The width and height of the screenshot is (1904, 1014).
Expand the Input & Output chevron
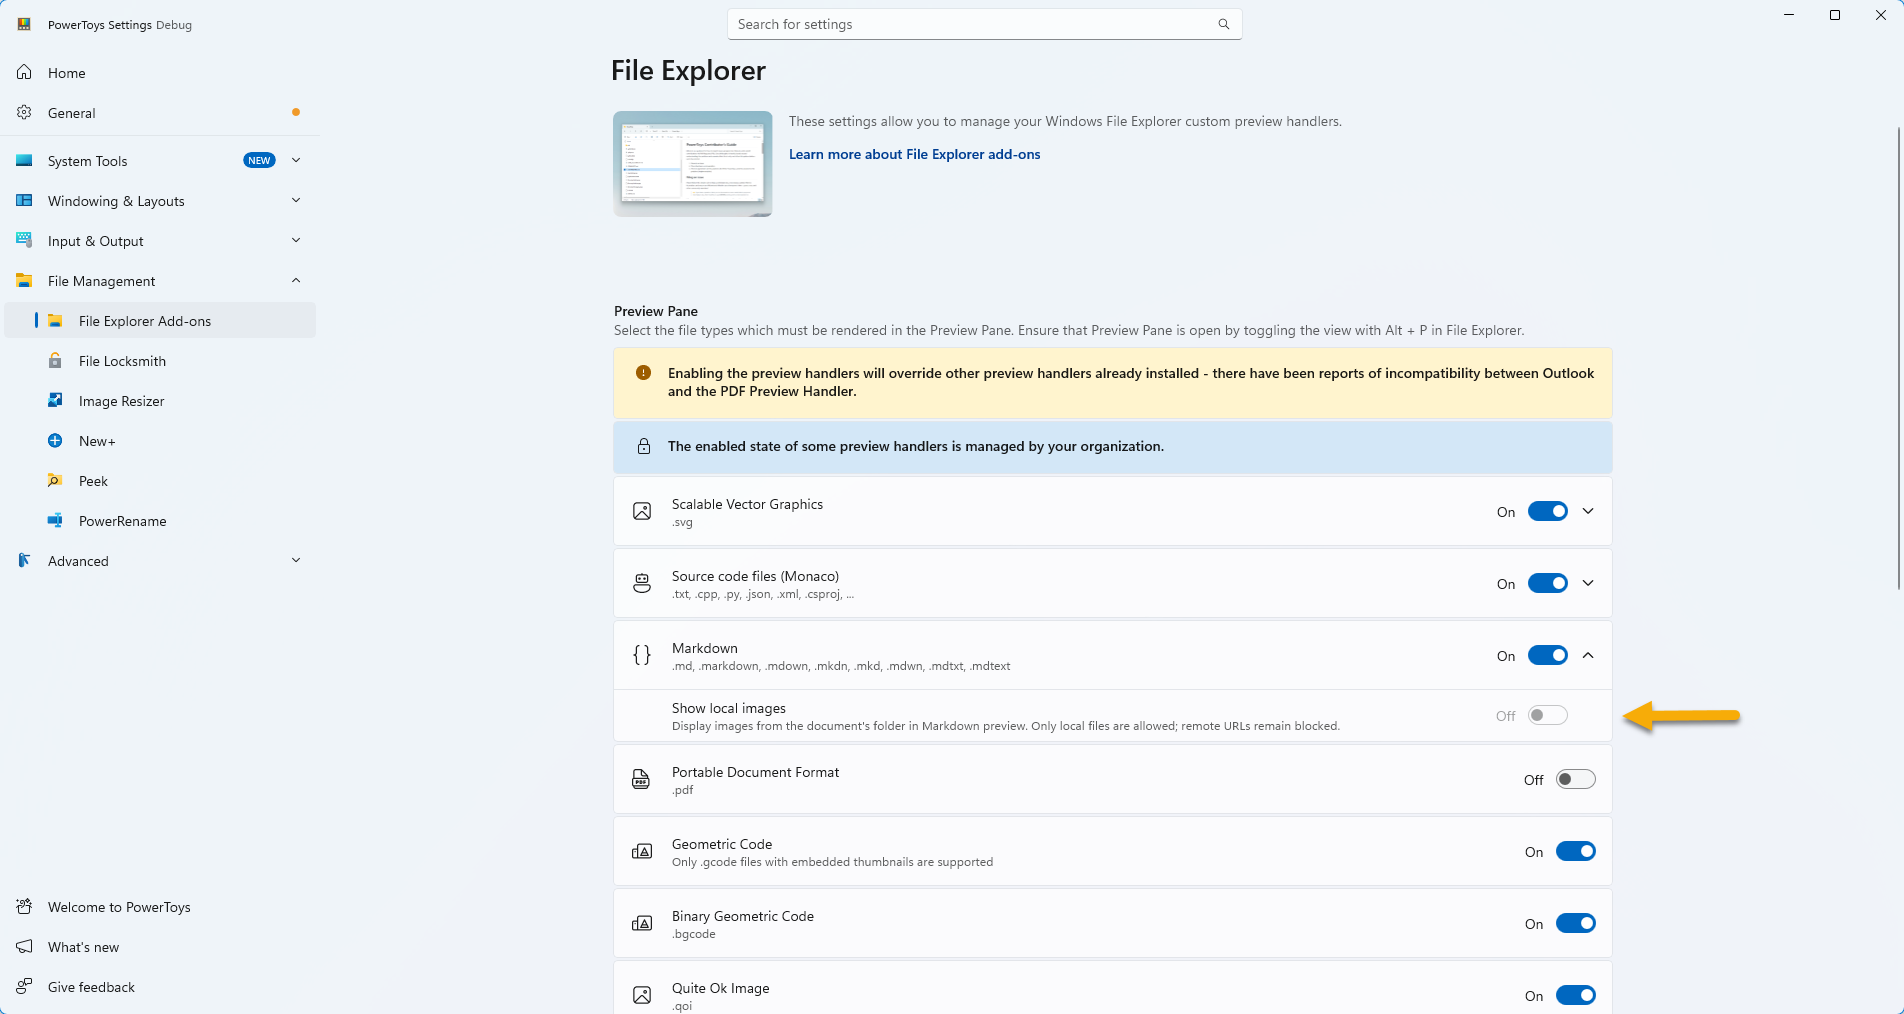(296, 240)
